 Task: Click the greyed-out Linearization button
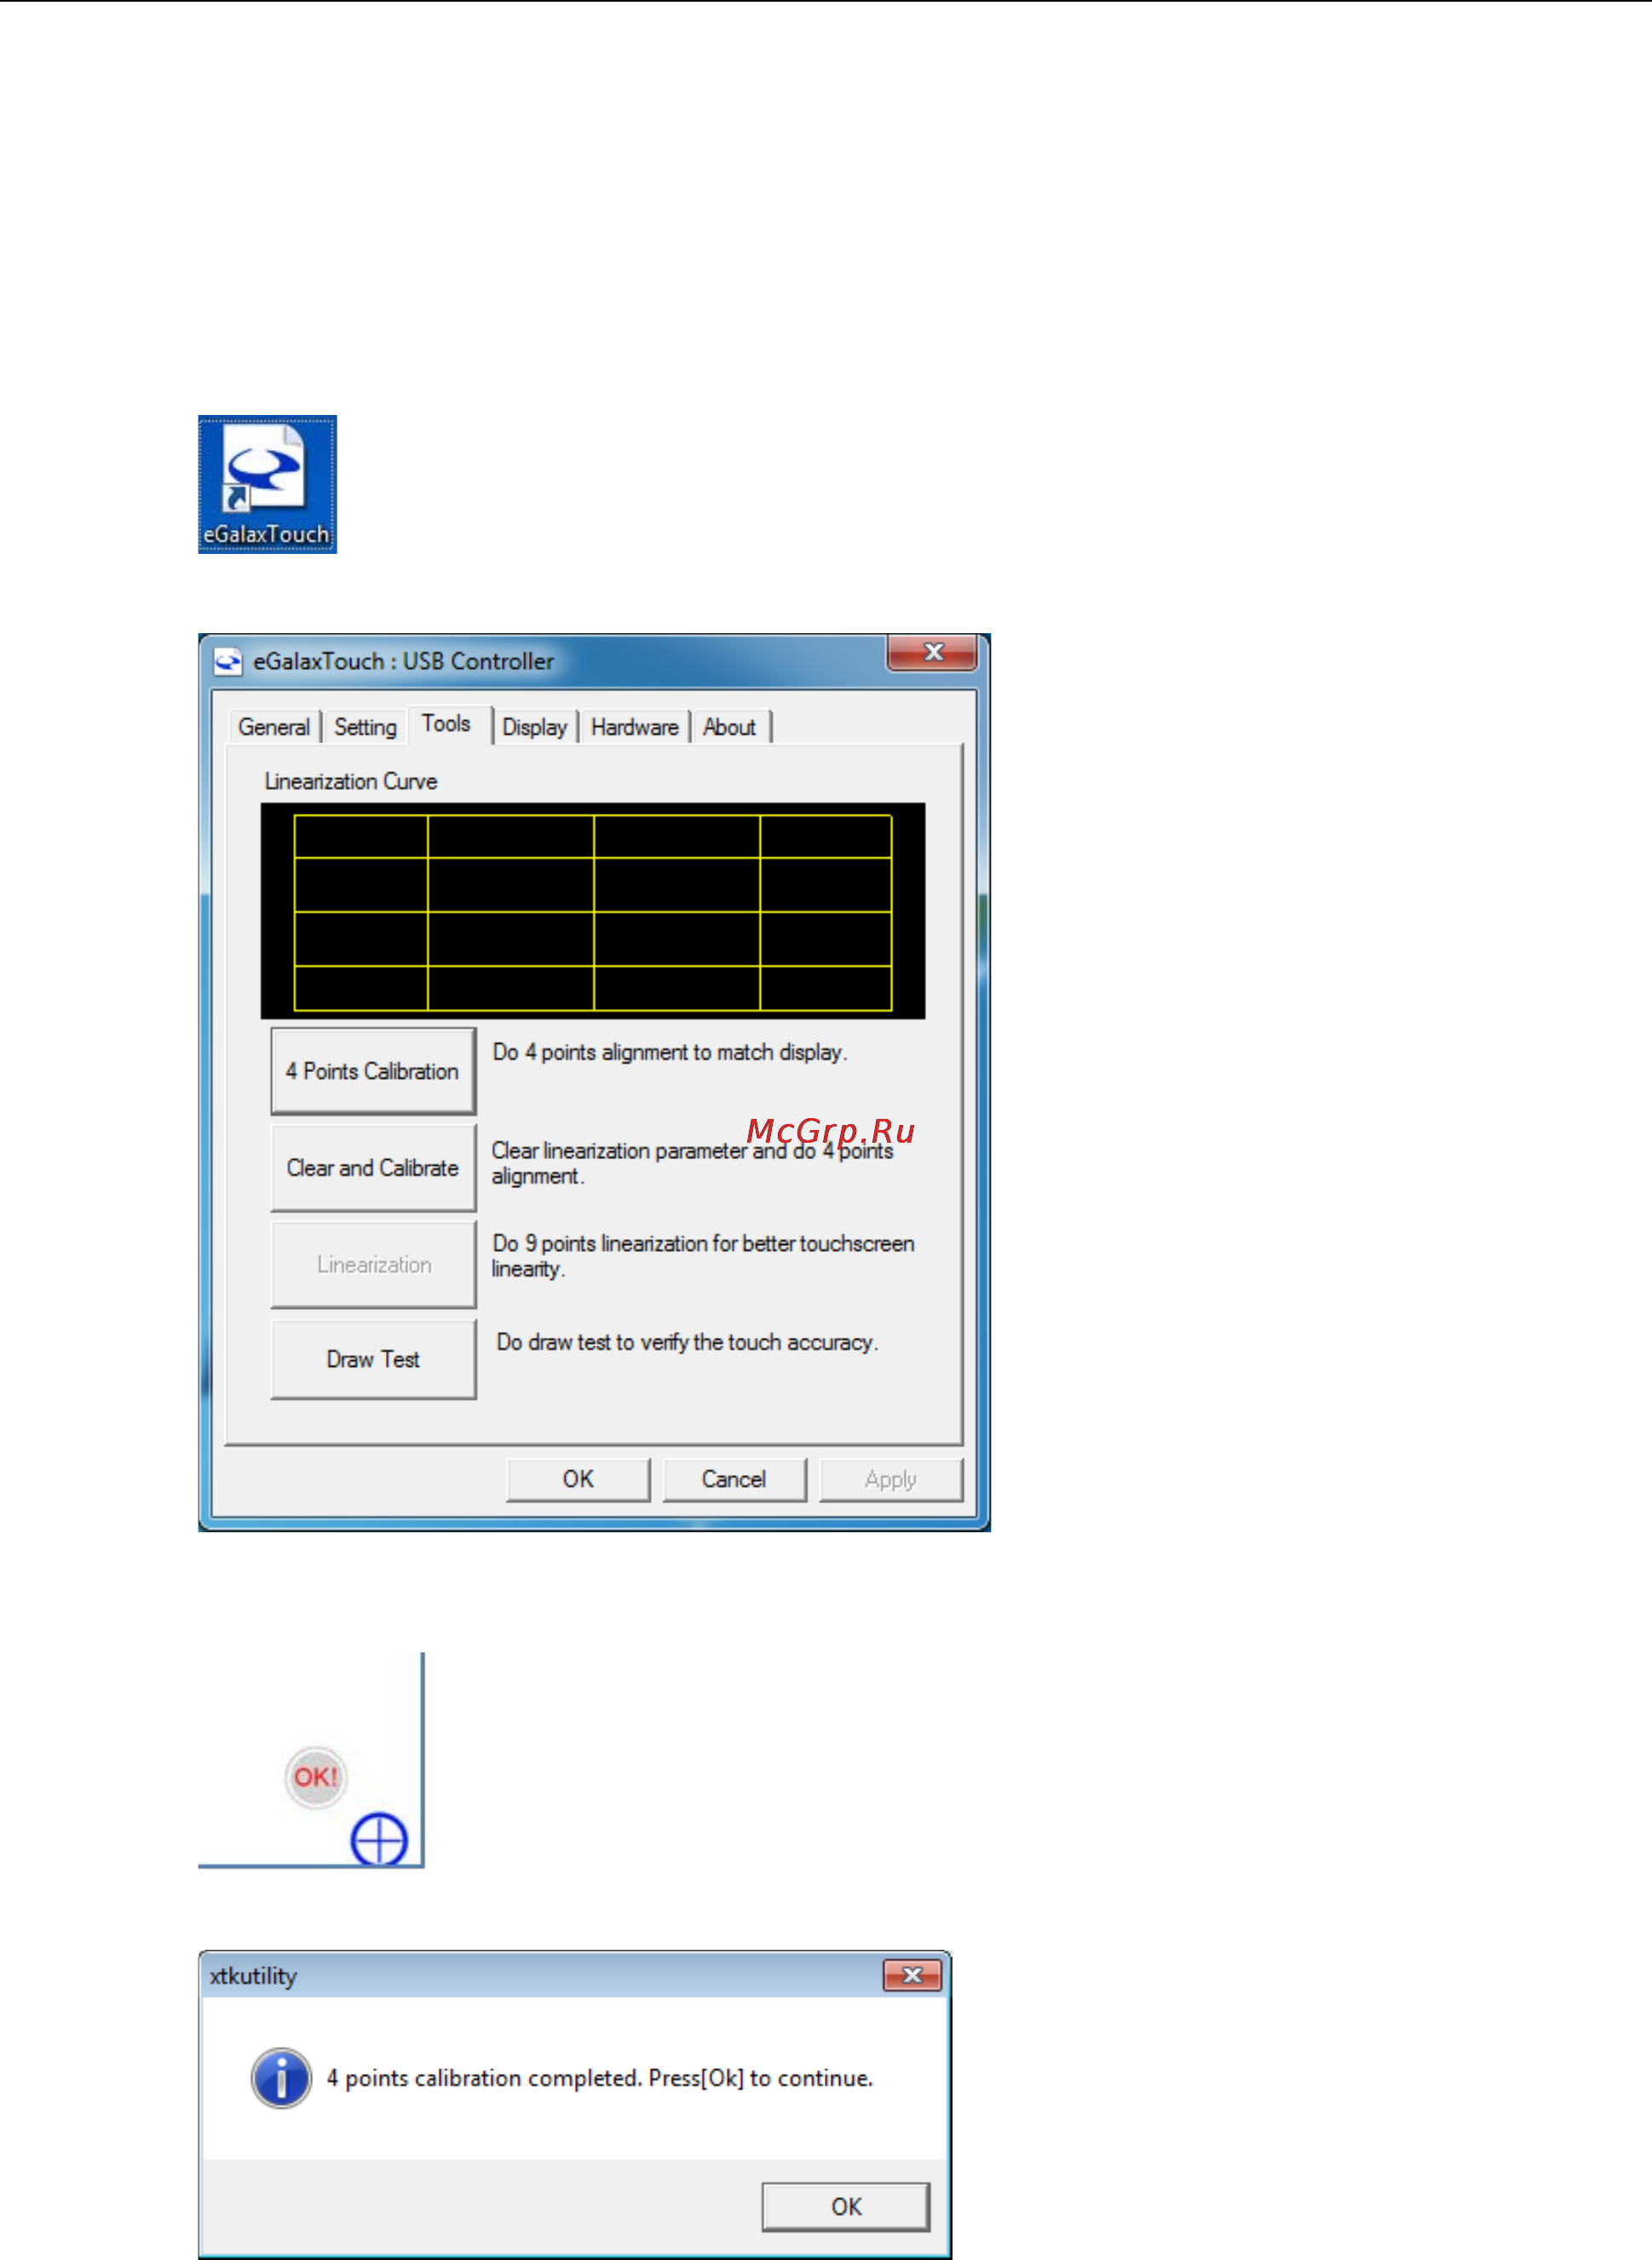373,1265
